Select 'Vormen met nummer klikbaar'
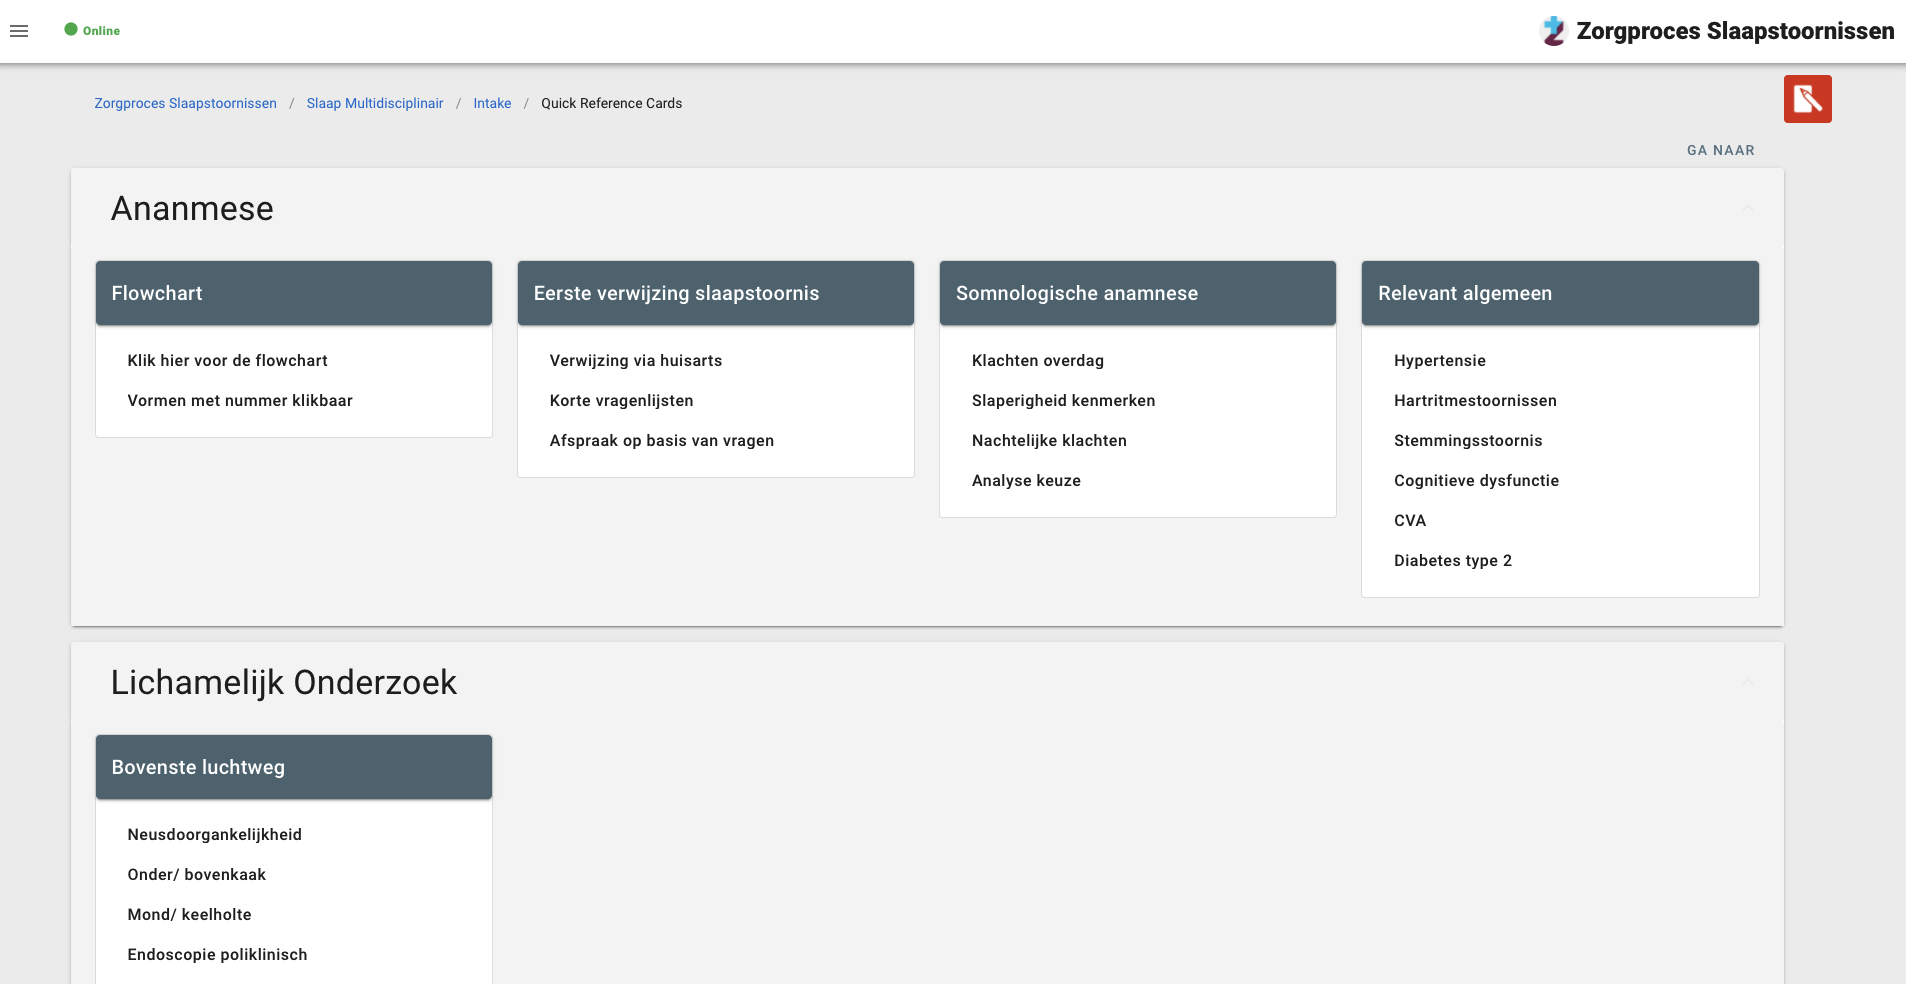The width and height of the screenshot is (1906, 984). [240, 400]
